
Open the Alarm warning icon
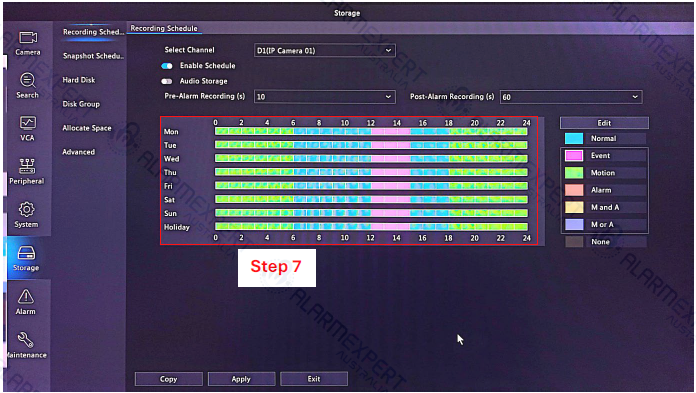[x=26, y=296]
